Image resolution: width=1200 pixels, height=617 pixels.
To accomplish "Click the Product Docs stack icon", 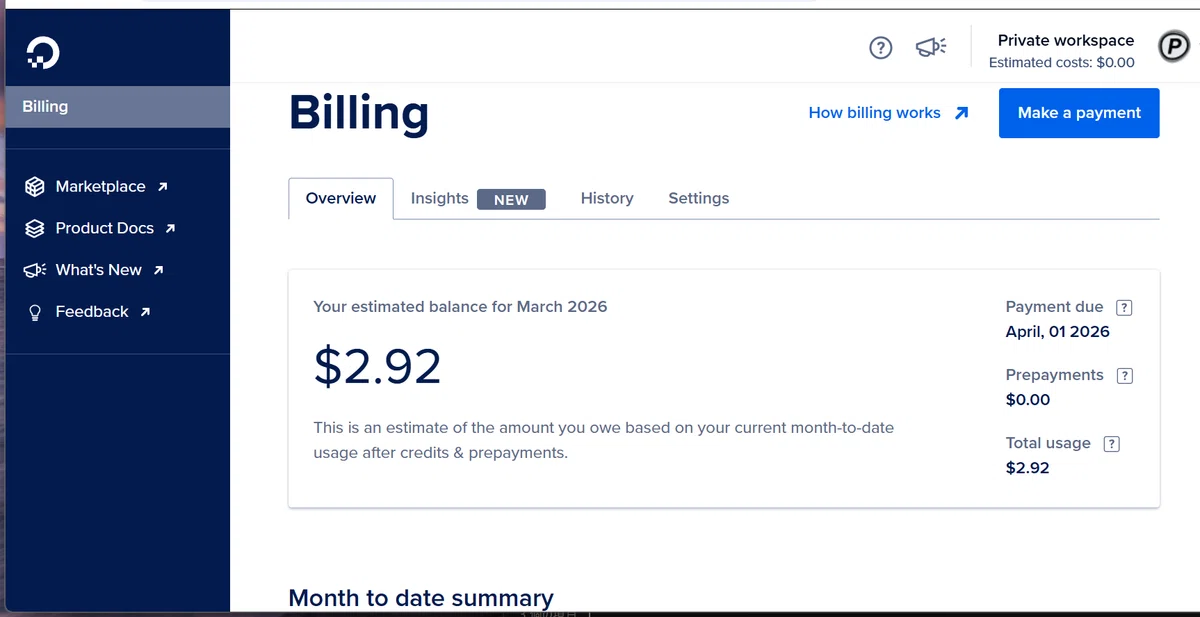I will 35,229.
